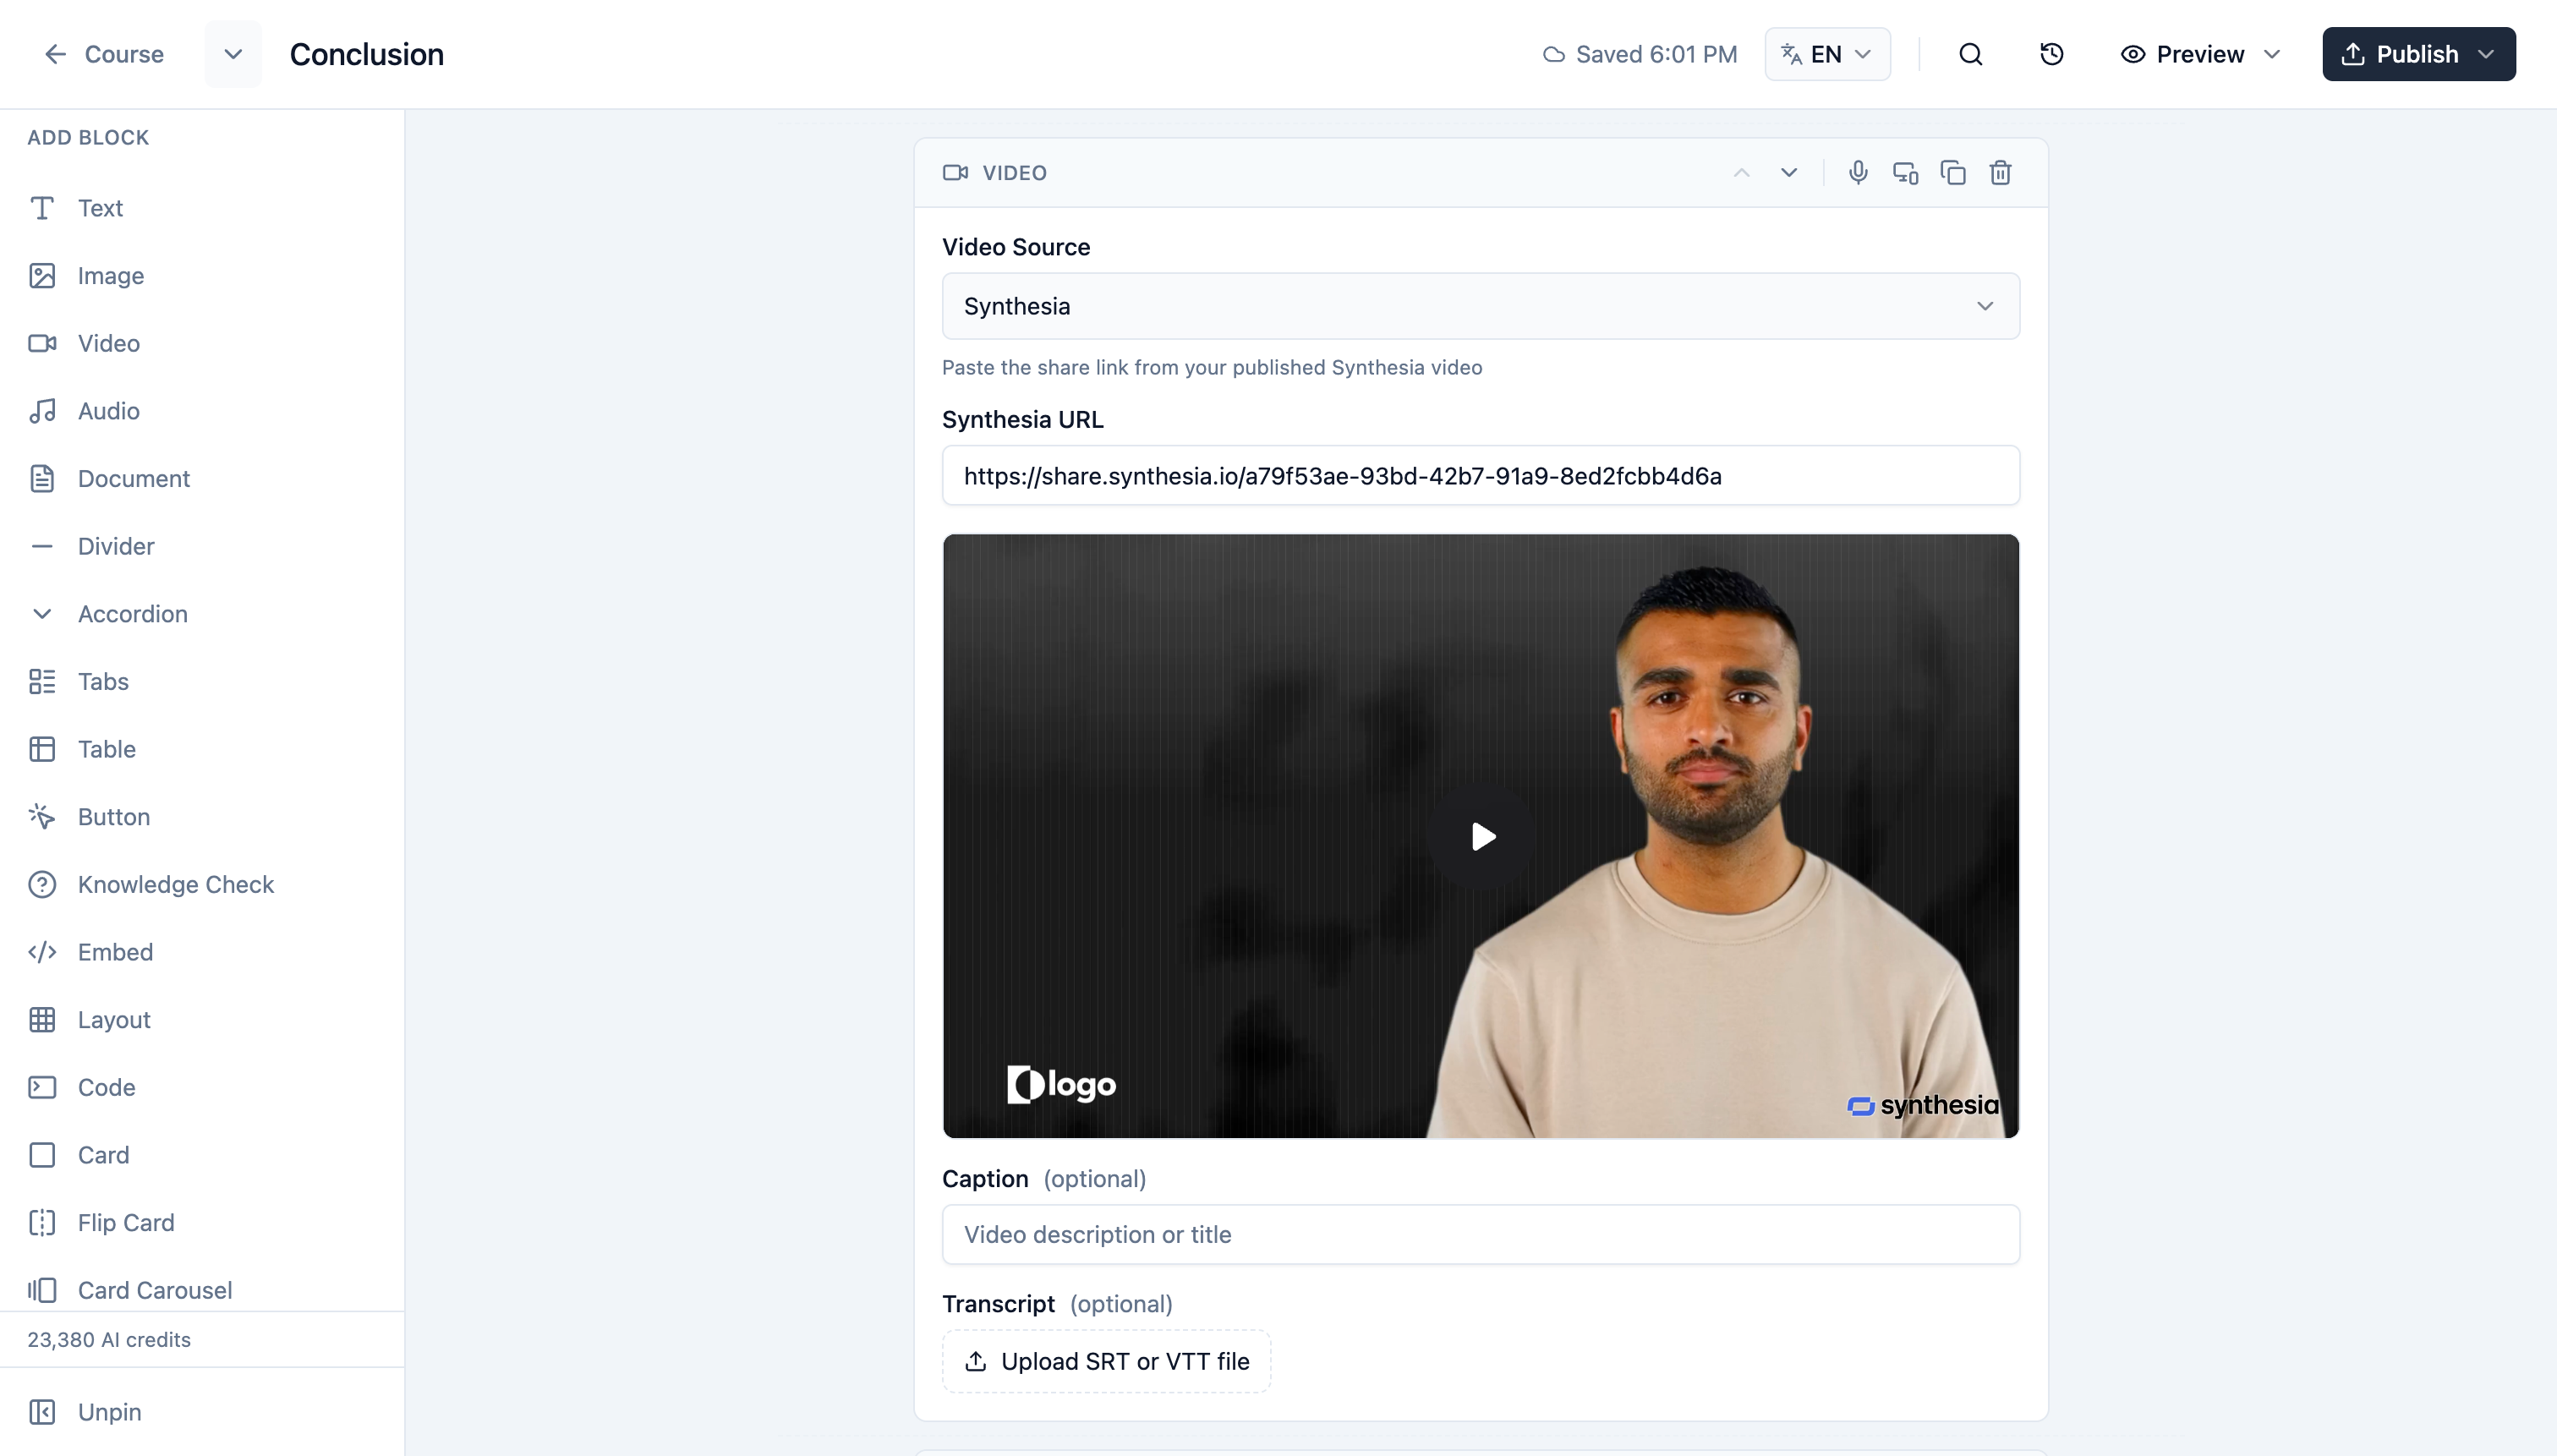The width and height of the screenshot is (2557, 1456).
Task: Click Upload SRT or VTT file
Action: [1105, 1360]
